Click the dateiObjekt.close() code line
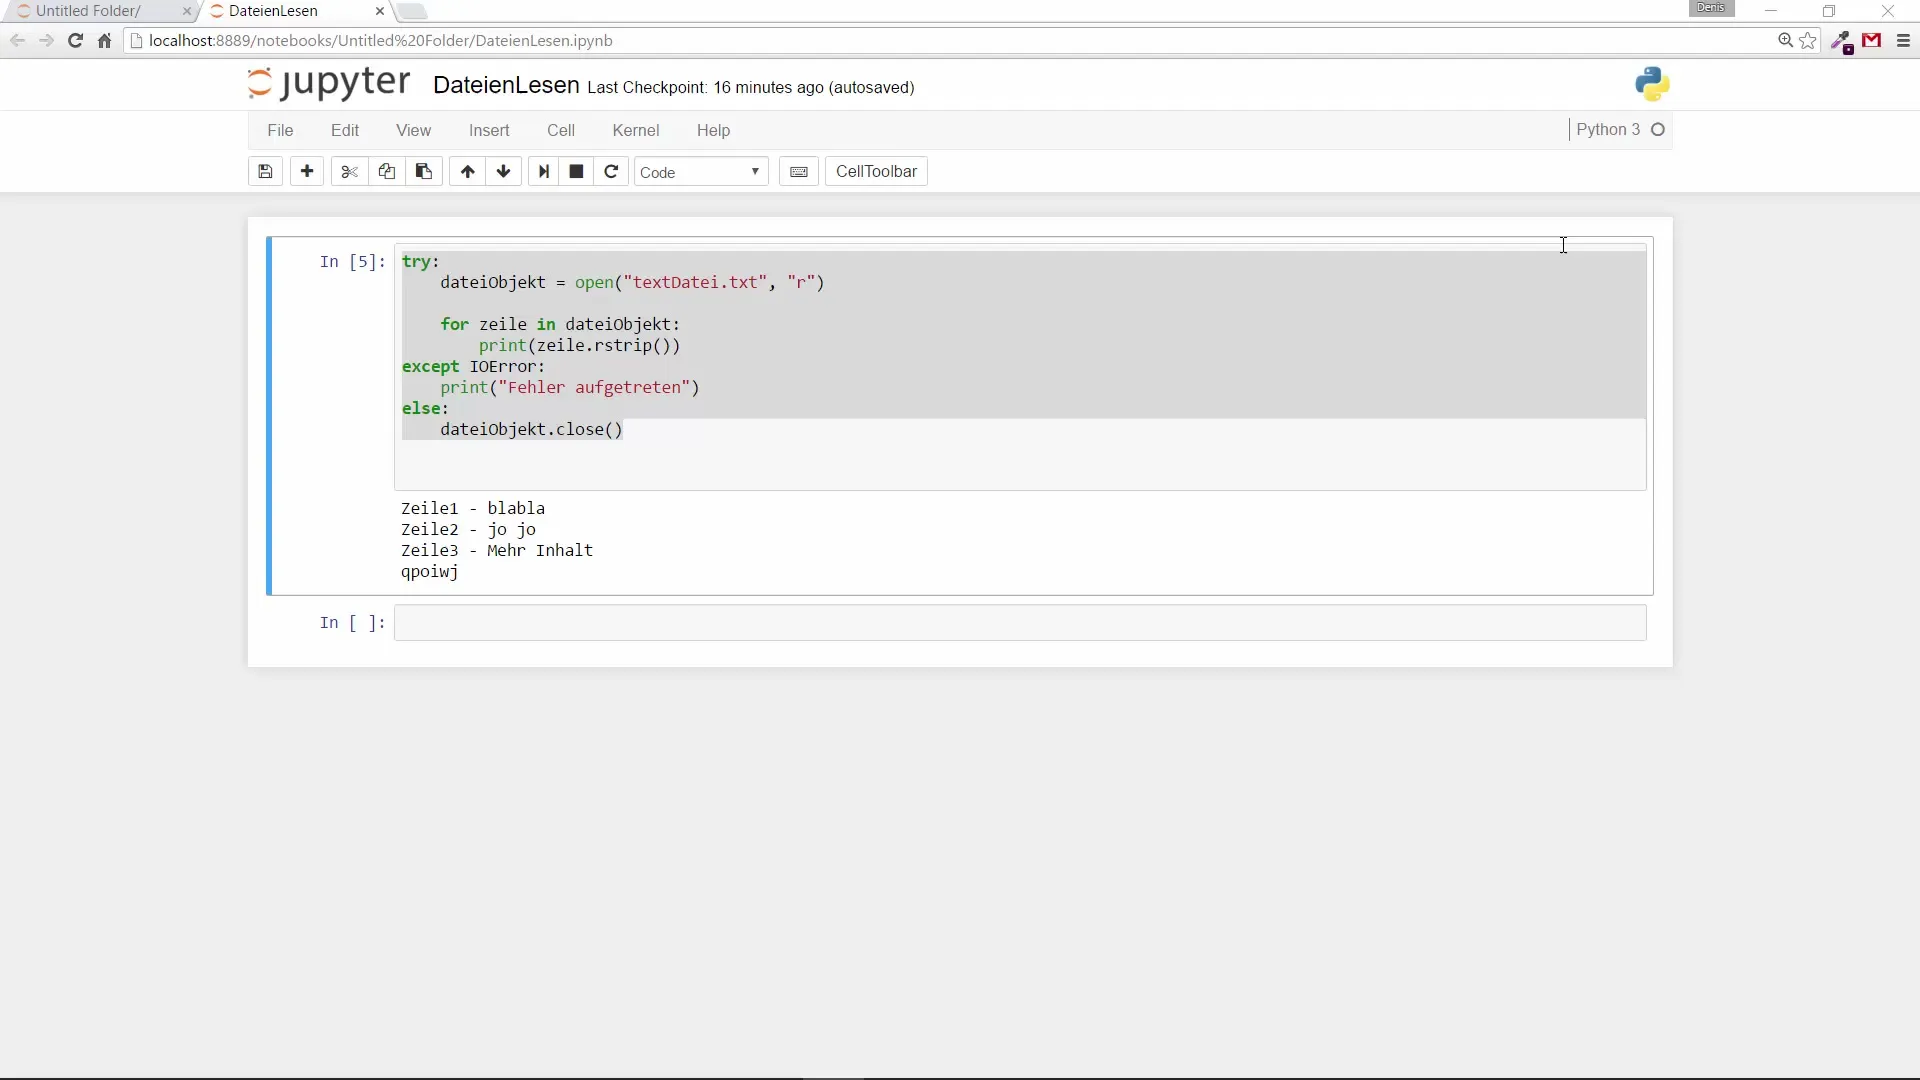This screenshot has height=1080, width=1920. point(531,430)
